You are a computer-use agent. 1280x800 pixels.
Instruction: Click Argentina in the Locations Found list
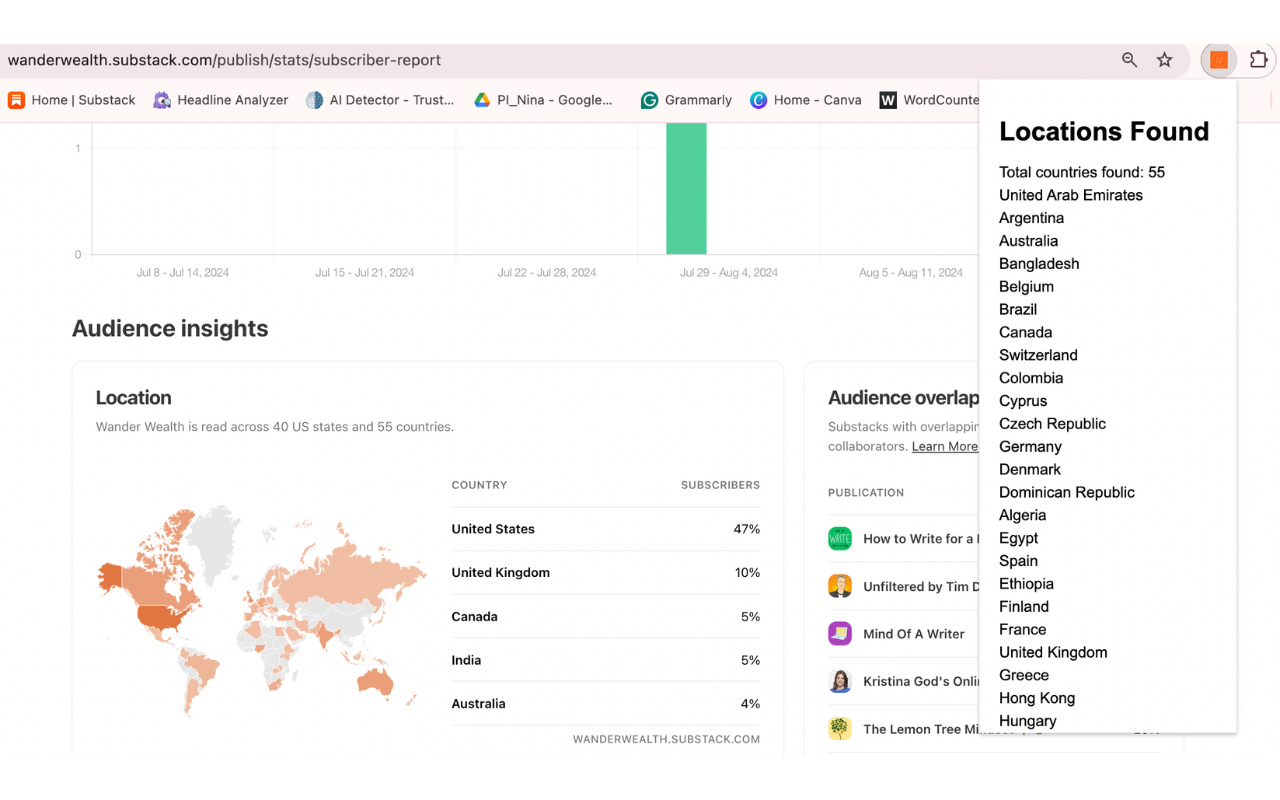1031,218
